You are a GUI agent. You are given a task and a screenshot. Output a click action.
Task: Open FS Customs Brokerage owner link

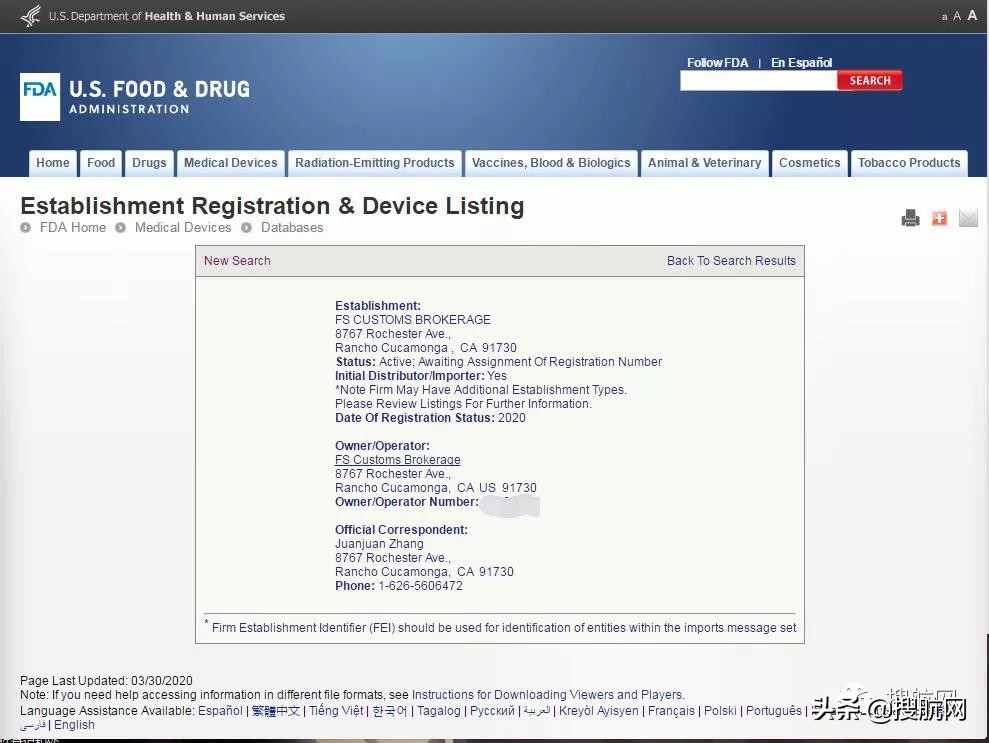397,460
